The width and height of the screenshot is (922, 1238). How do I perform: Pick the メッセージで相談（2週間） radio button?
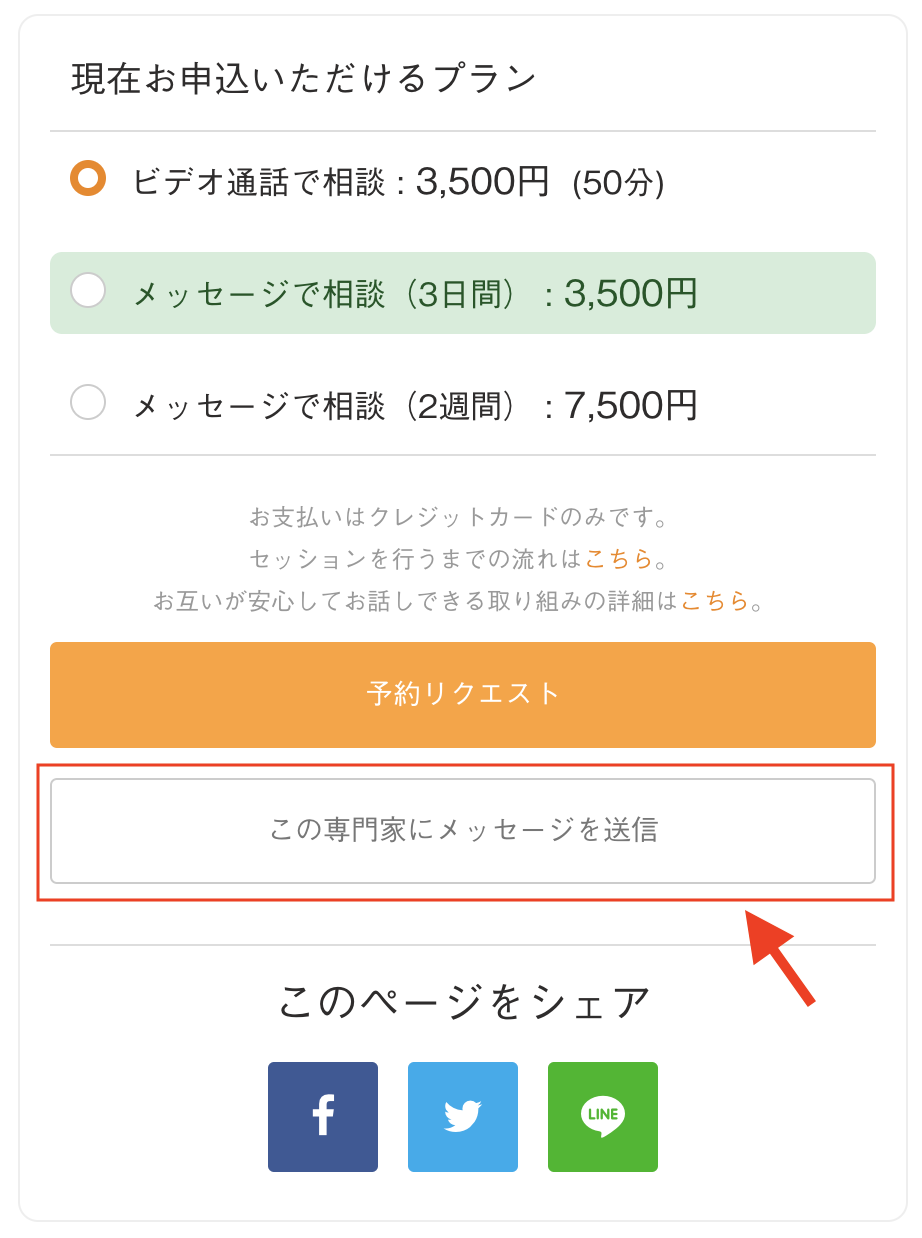point(88,403)
